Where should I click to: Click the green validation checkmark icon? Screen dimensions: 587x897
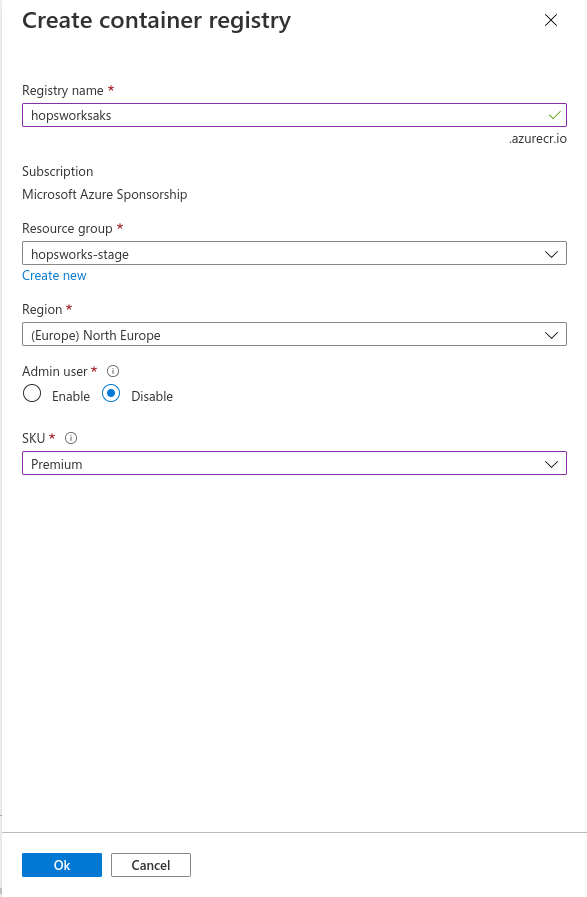coord(554,115)
